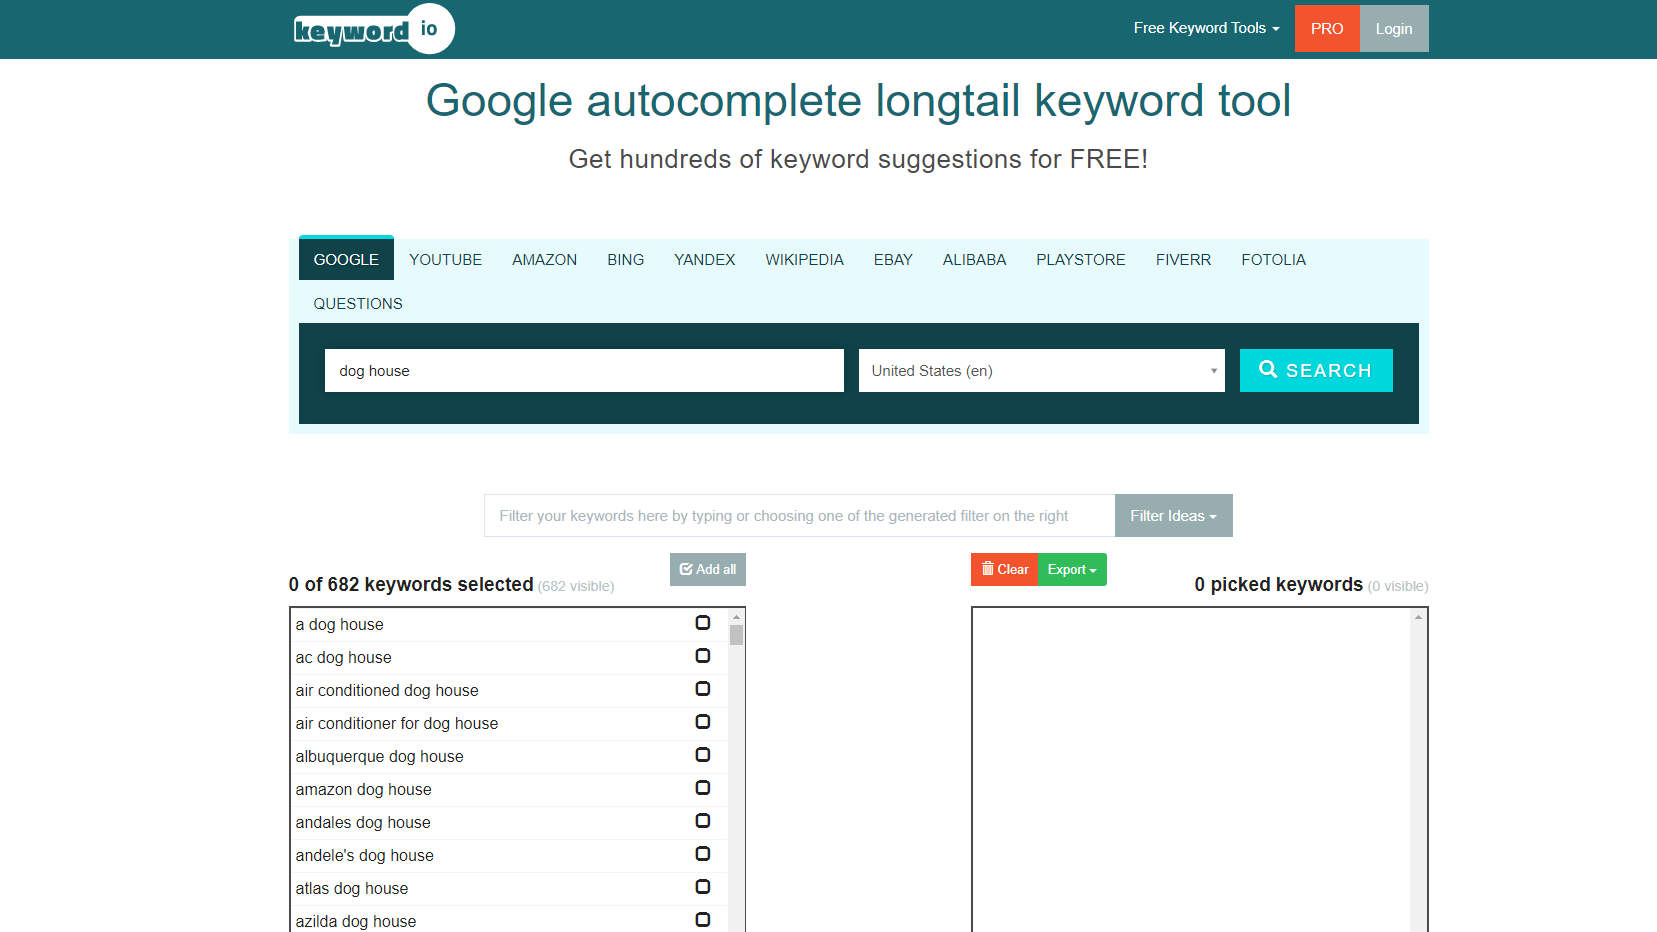Check 'andele's dog house' checkbox
Viewport: 1657px width, 932px height.
(703, 854)
